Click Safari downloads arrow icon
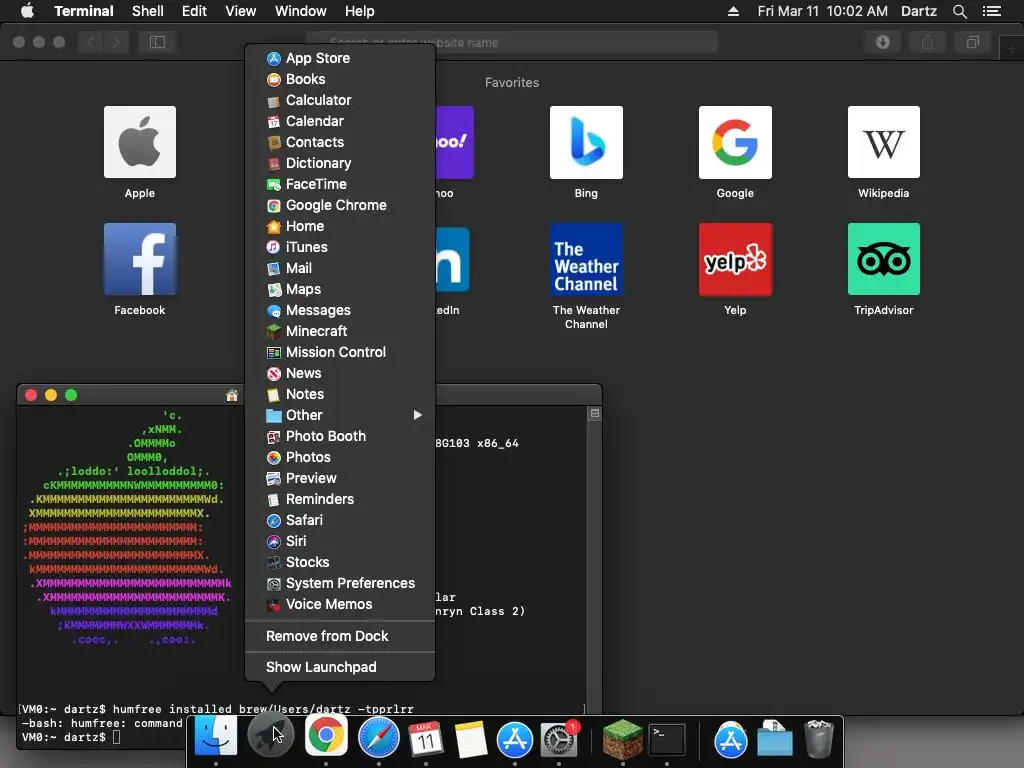The image size is (1024, 768). tap(883, 42)
